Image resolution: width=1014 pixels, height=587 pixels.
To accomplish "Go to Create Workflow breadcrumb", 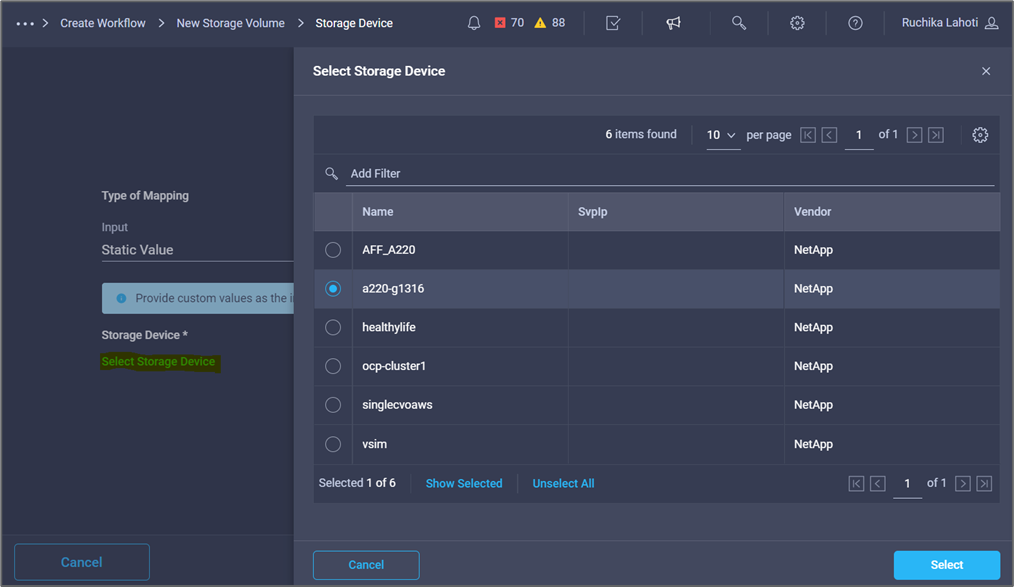I will tap(103, 23).
